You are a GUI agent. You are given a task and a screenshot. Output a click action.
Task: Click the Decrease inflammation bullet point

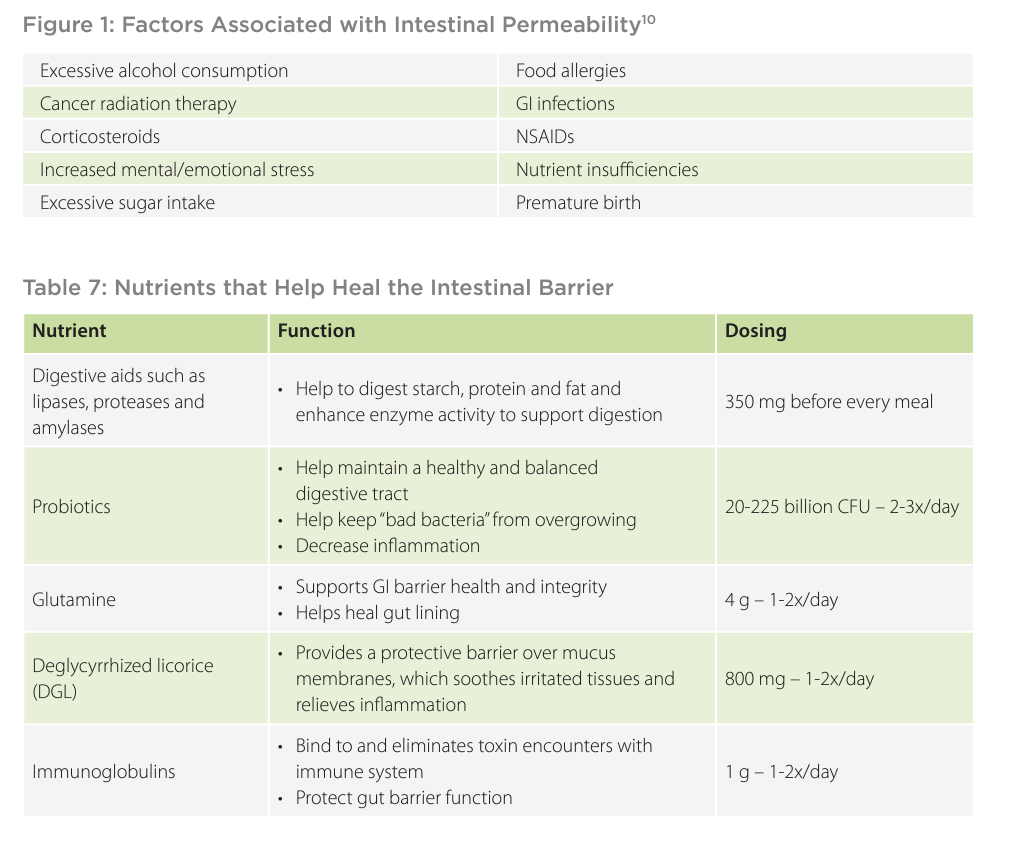click(x=387, y=546)
